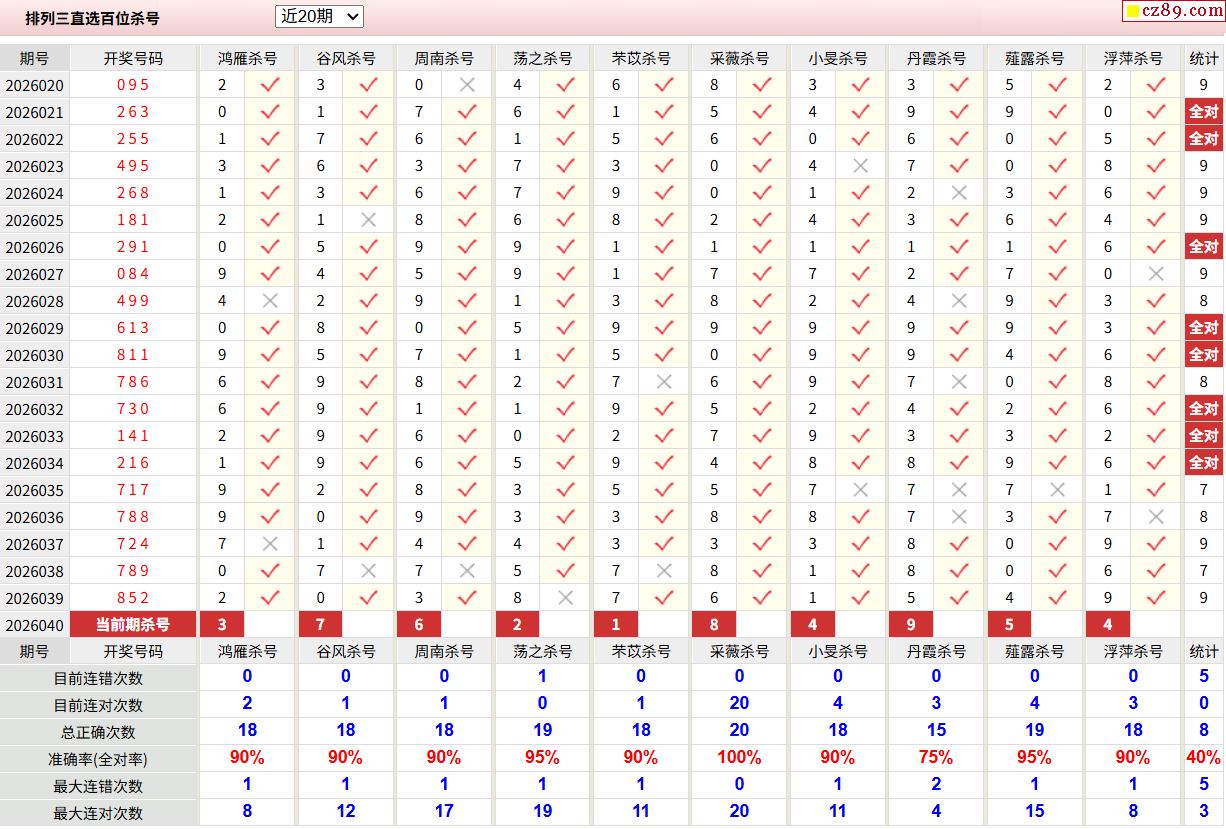Click the 采薇 check mark in row 2026039
1226x829 pixels.
(x=762, y=598)
